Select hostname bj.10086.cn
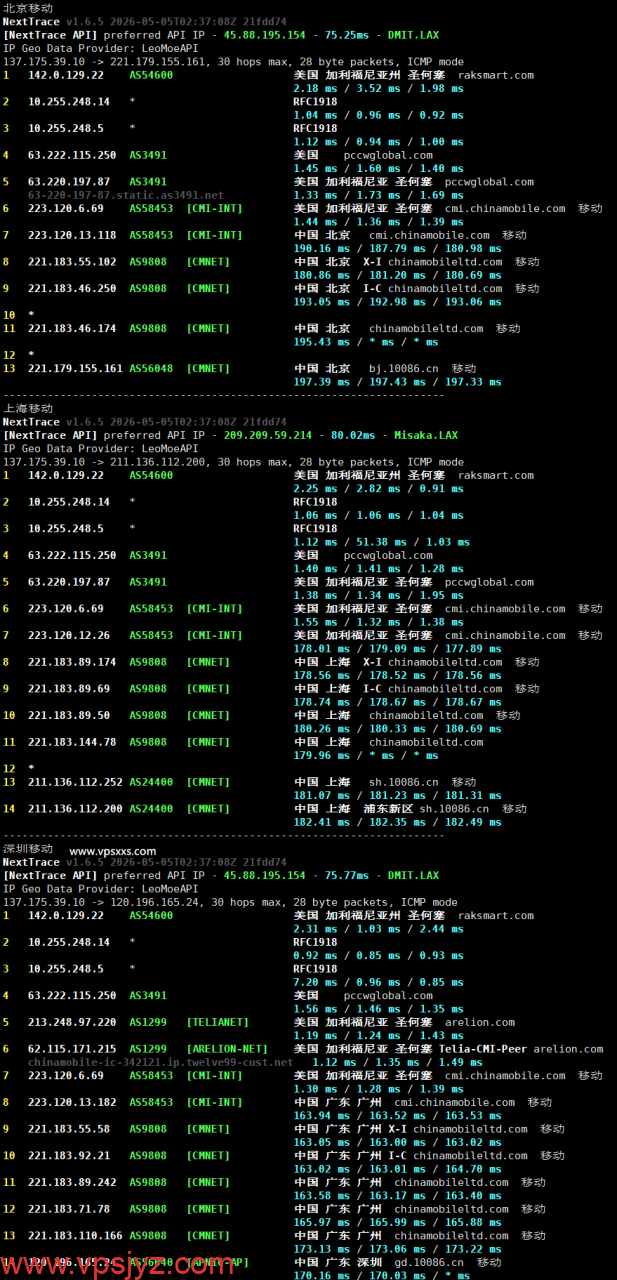Screen dimensions: 617x1280 point(404,368)
